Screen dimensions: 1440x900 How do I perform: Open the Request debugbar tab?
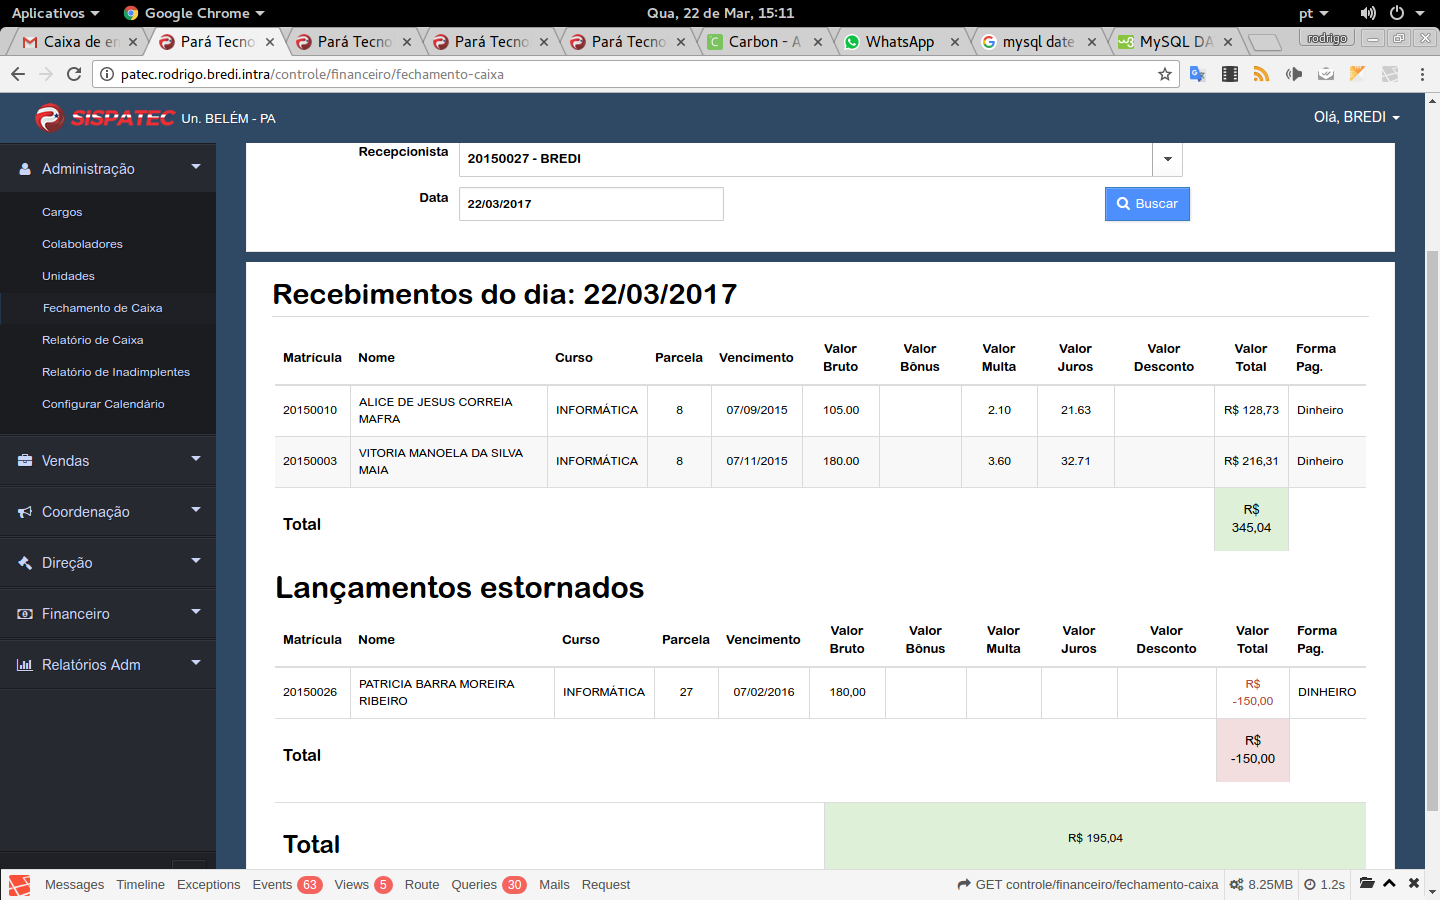606,885
